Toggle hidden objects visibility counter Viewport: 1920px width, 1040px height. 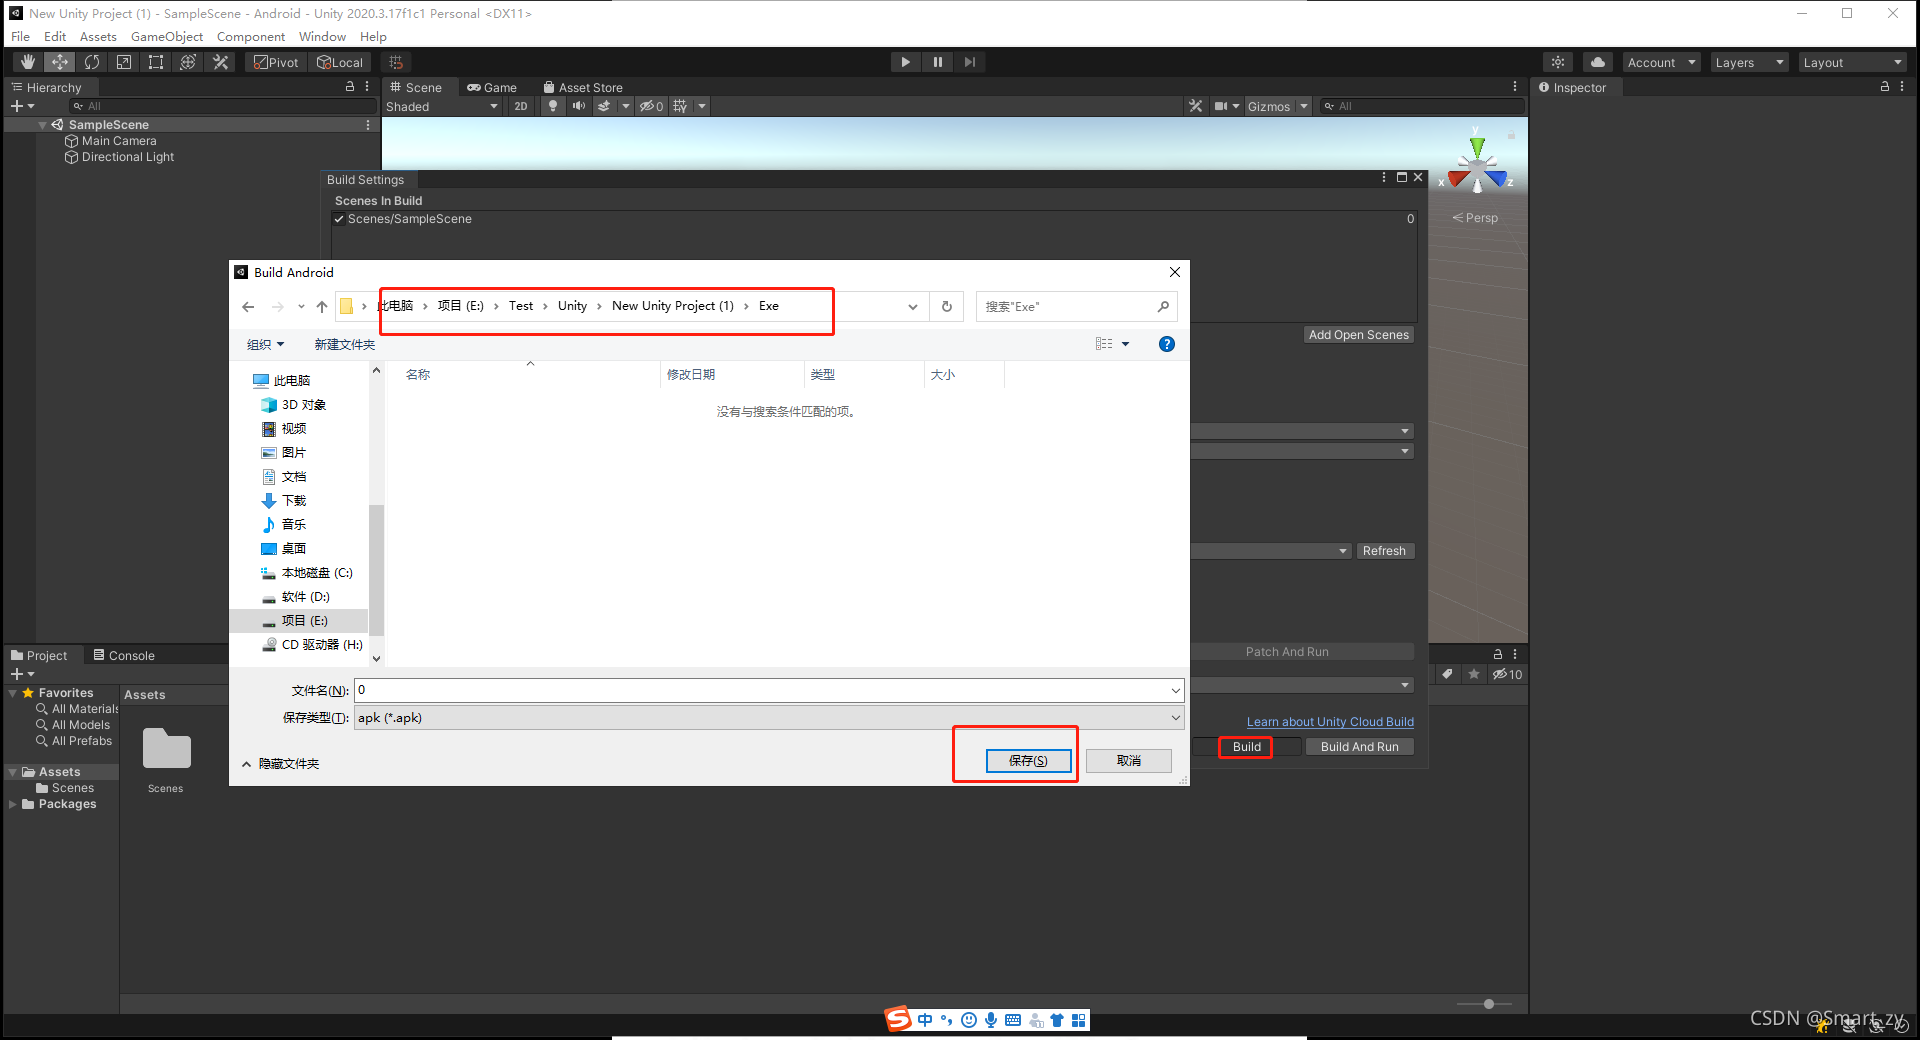(x=652, y=106)
